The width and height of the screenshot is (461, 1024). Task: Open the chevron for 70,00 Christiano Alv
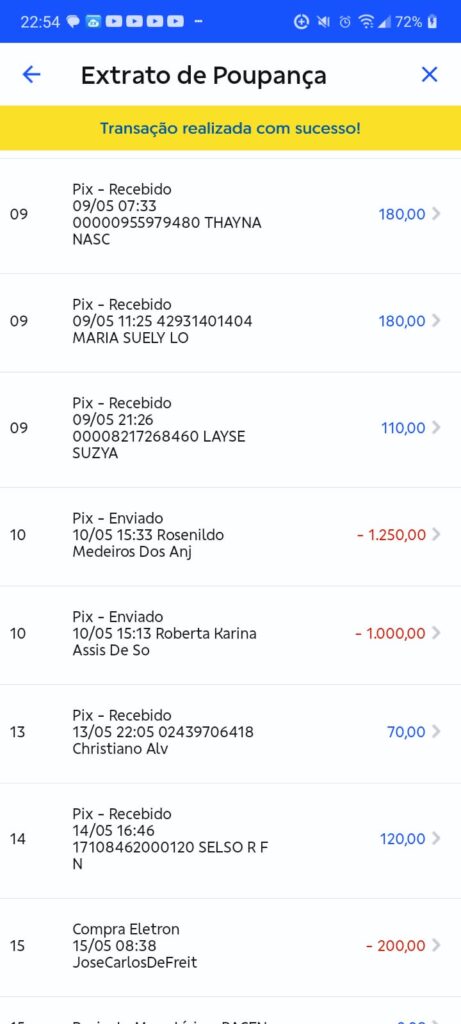tap(436, 732)
